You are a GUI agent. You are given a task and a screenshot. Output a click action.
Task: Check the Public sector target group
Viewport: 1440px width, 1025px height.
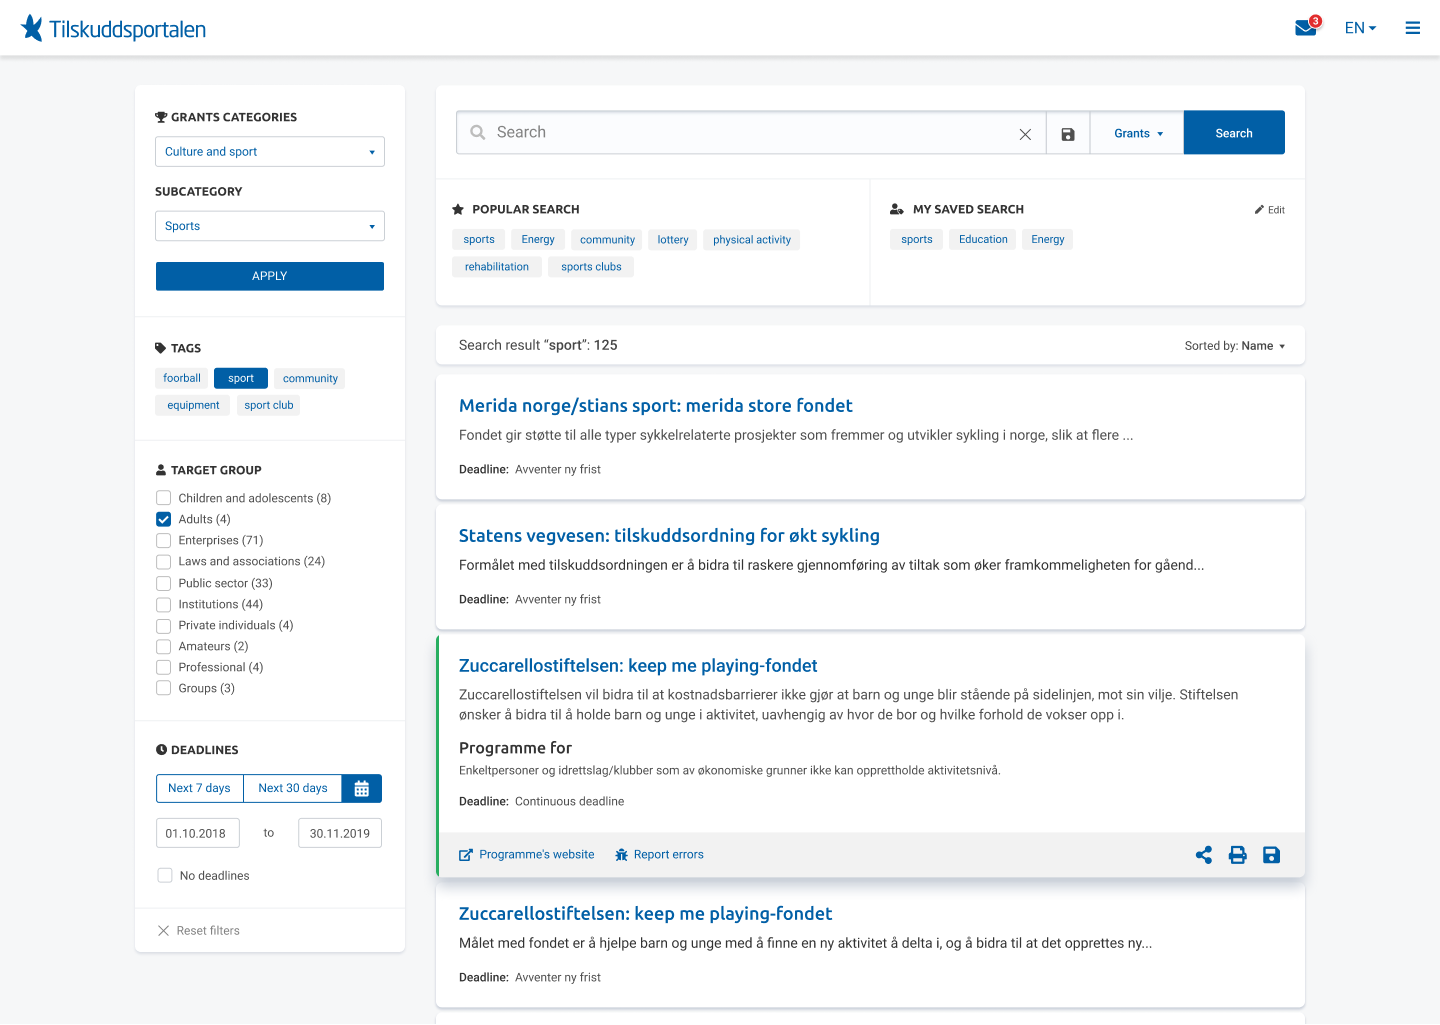point(164,583)
